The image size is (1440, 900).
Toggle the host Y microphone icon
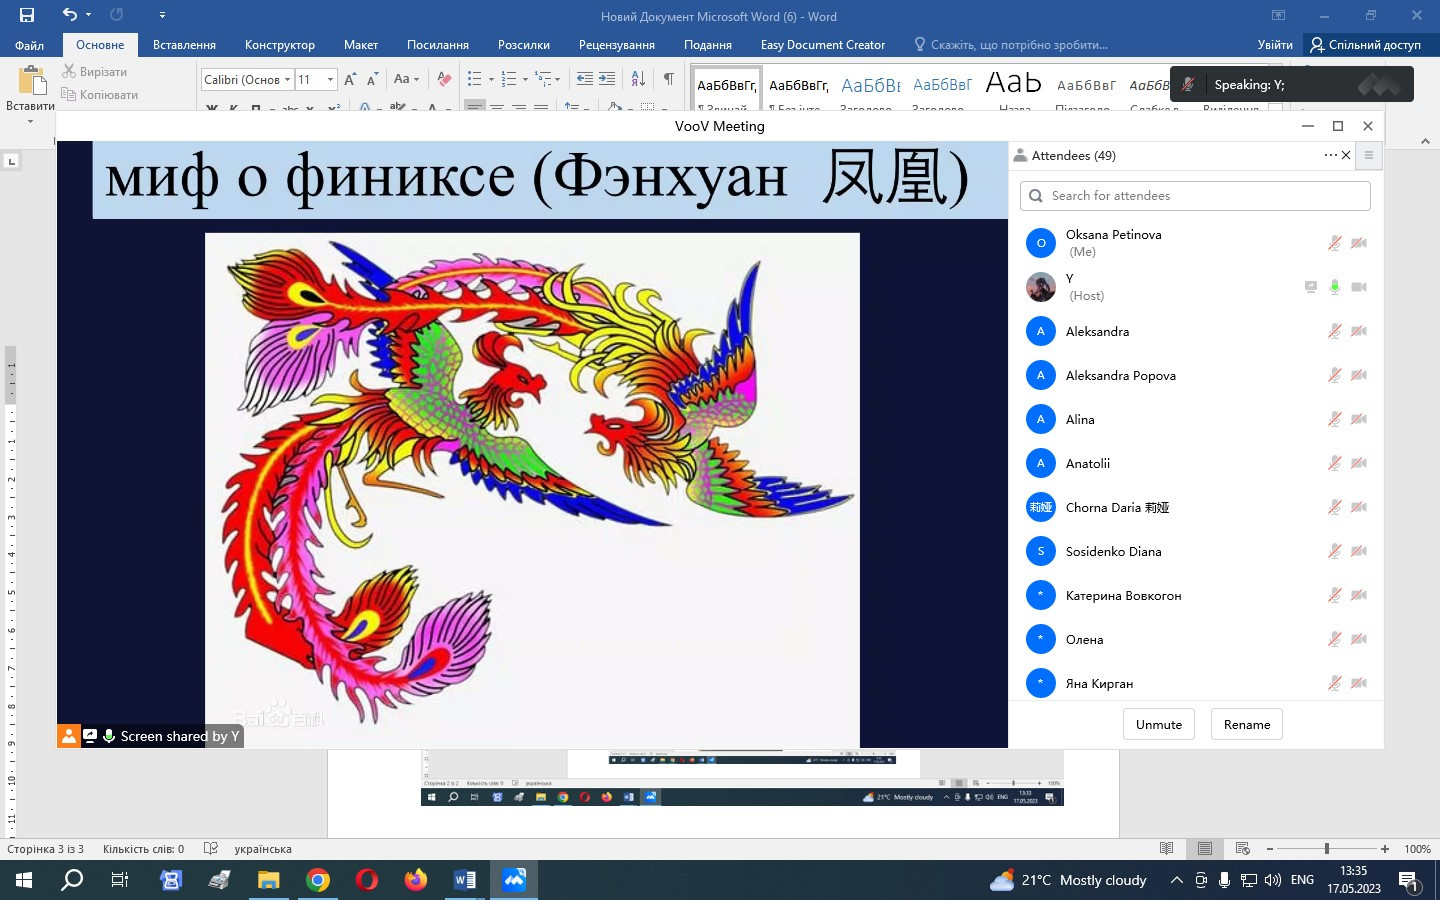click(x=1334, y=287)
